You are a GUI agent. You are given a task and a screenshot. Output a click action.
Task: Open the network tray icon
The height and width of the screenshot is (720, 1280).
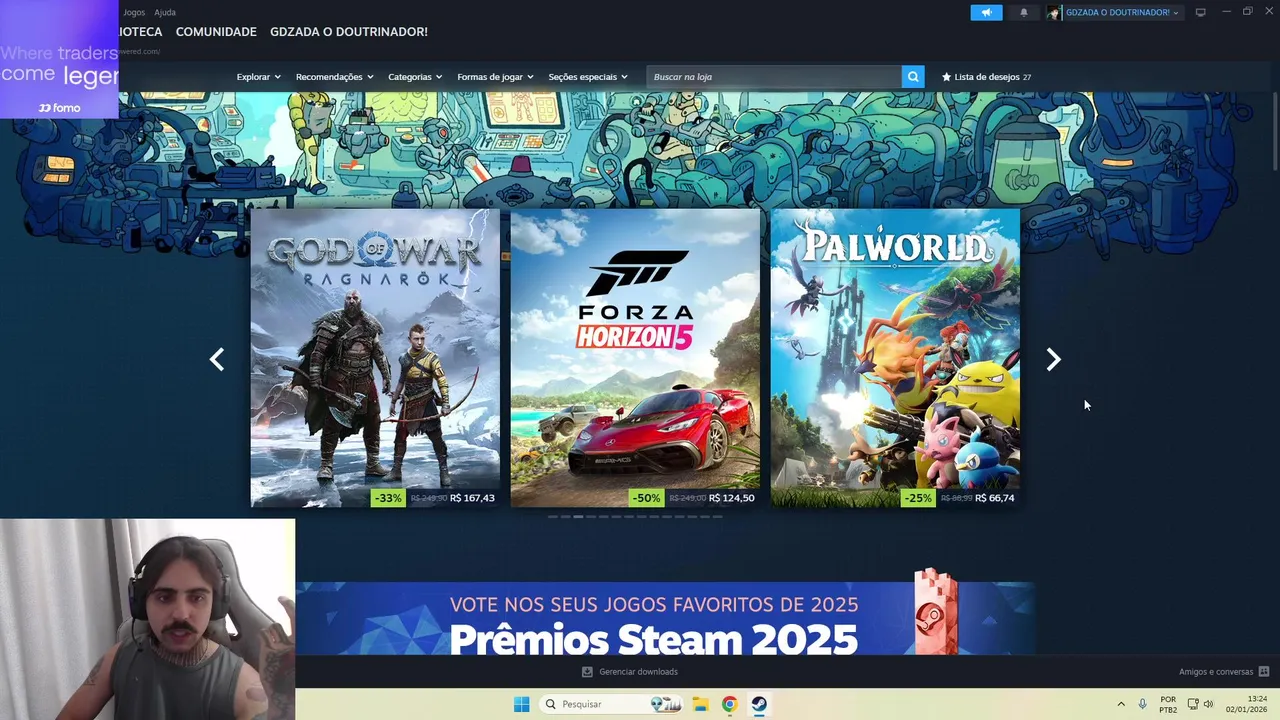[x=1193, y=704]
